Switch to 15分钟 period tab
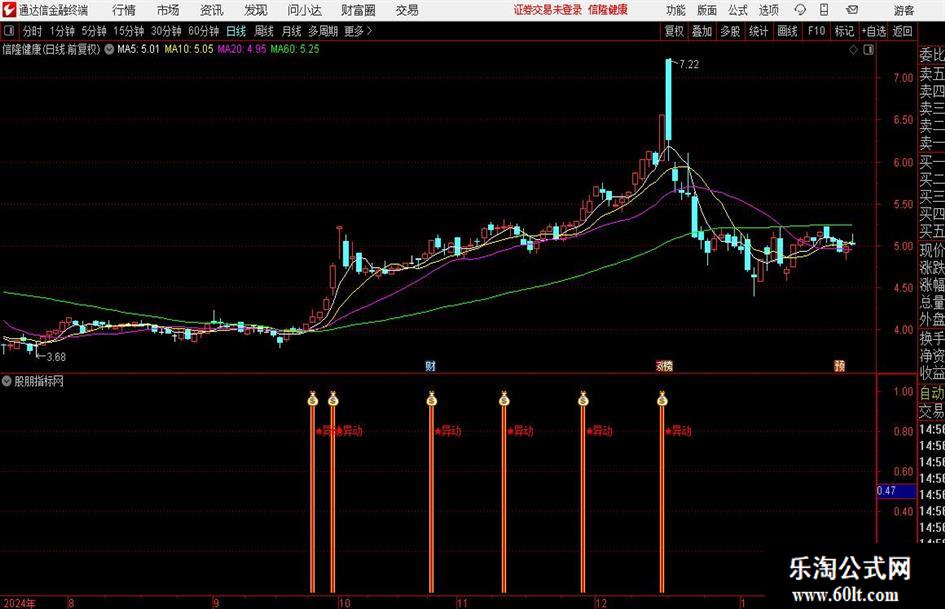 click(x=129, y=31)
